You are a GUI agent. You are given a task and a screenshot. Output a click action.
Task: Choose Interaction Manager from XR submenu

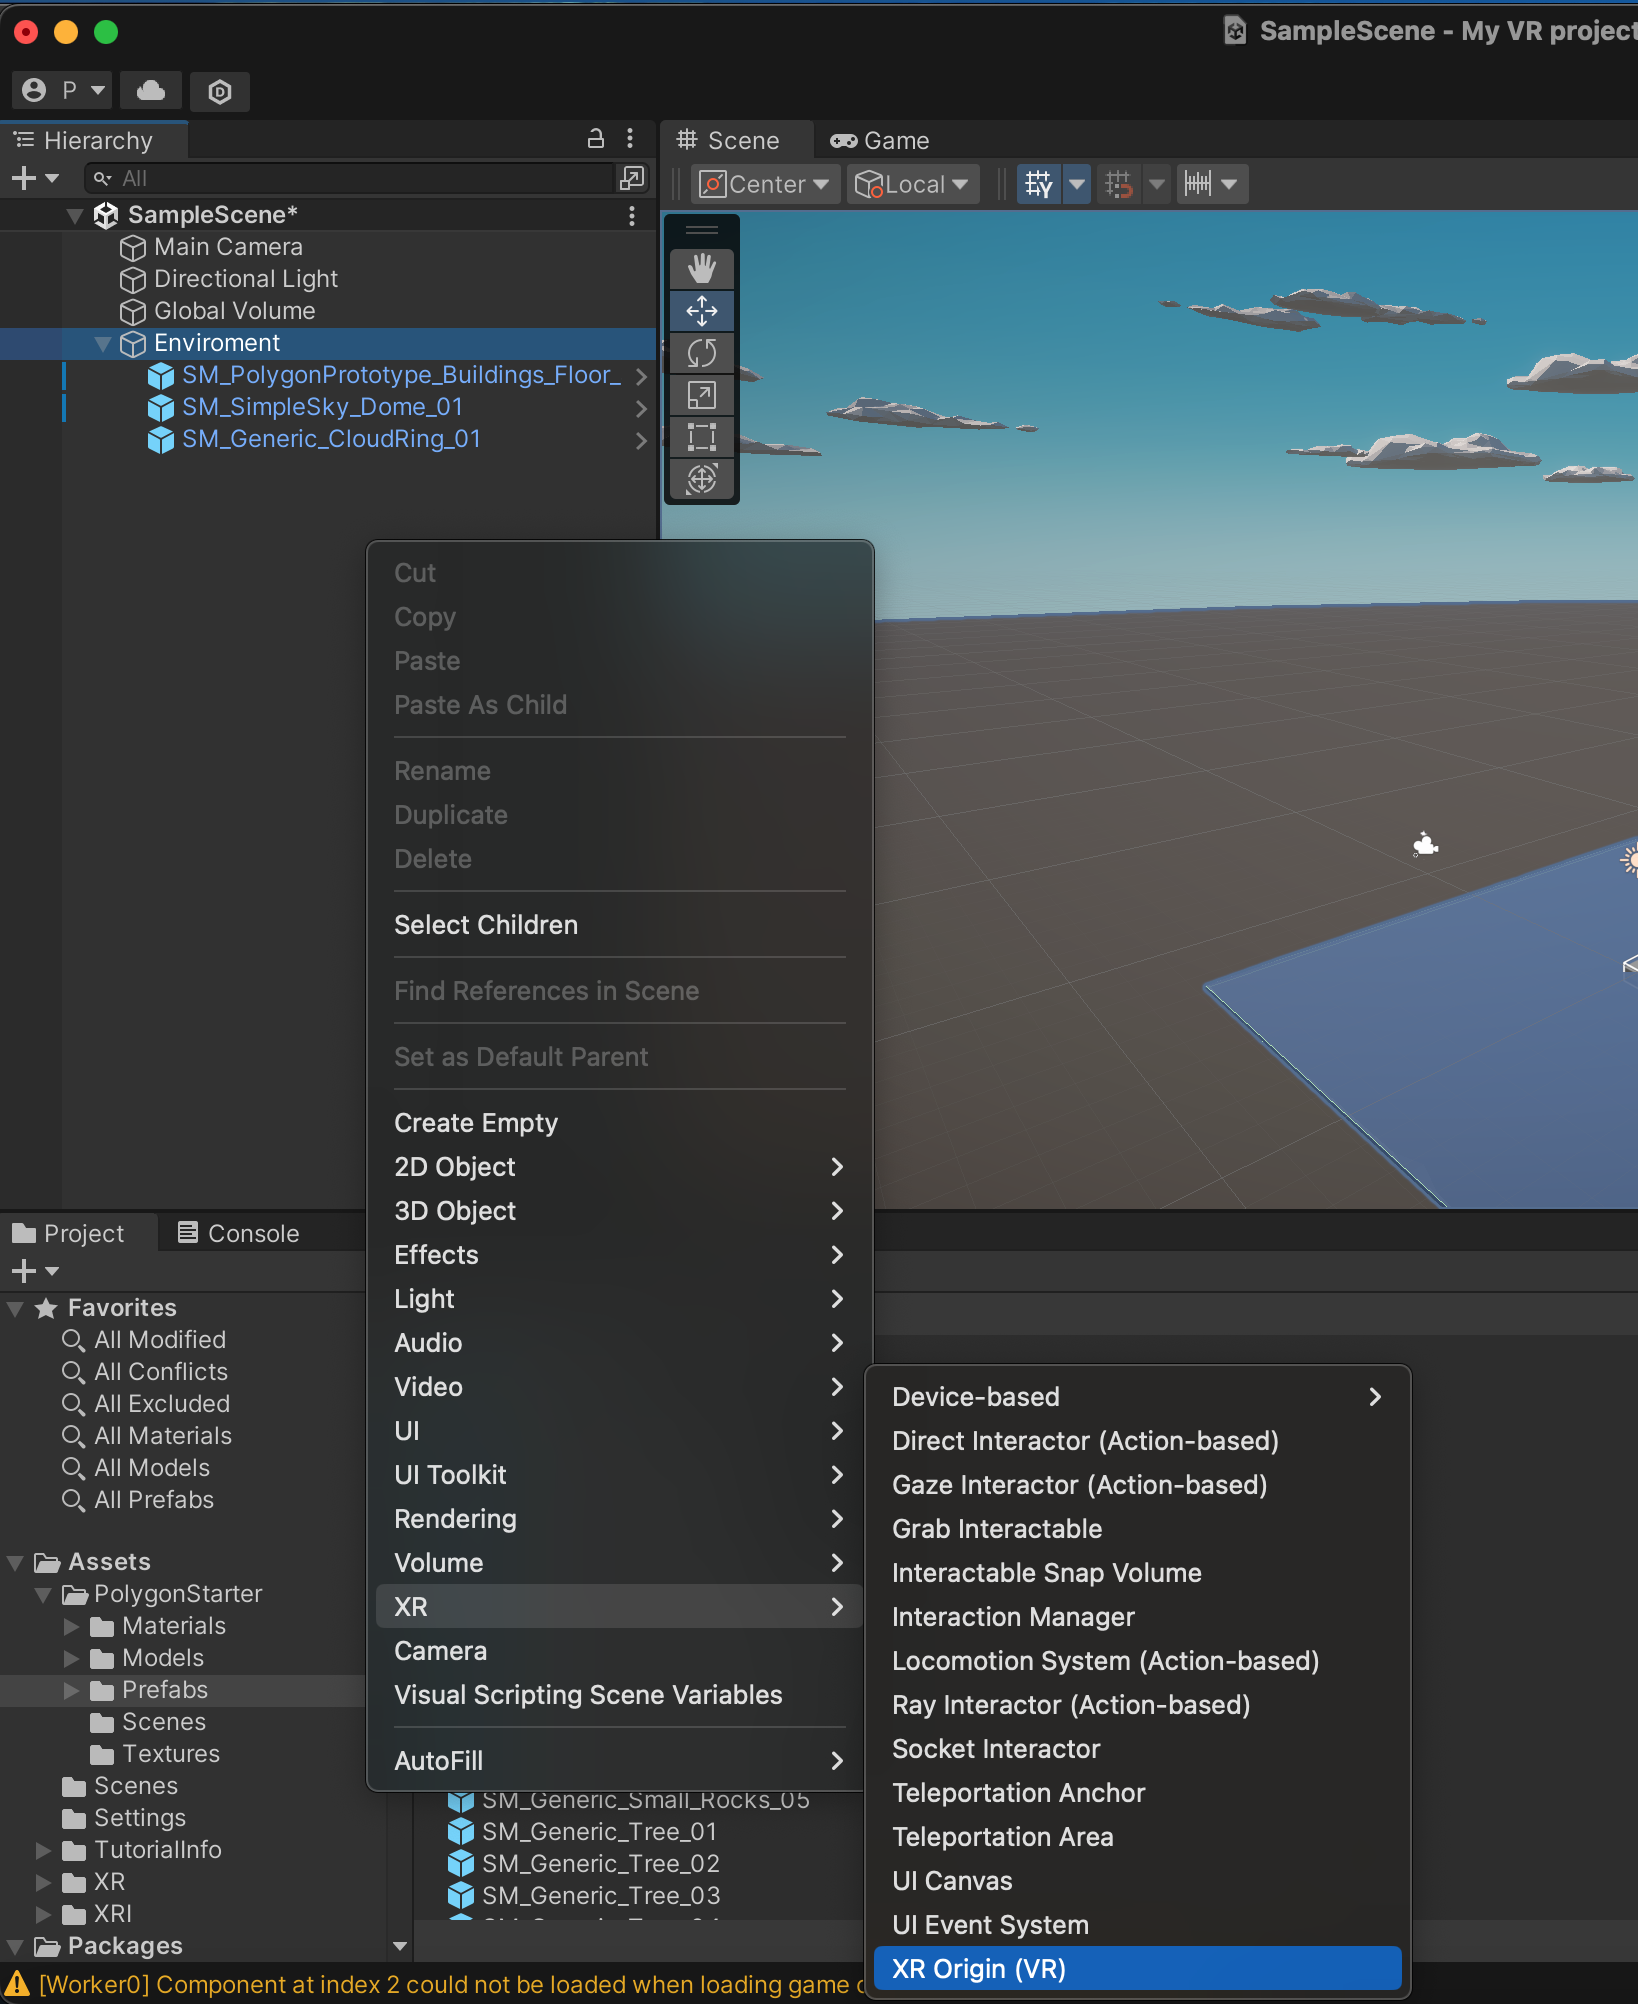1137,1616
